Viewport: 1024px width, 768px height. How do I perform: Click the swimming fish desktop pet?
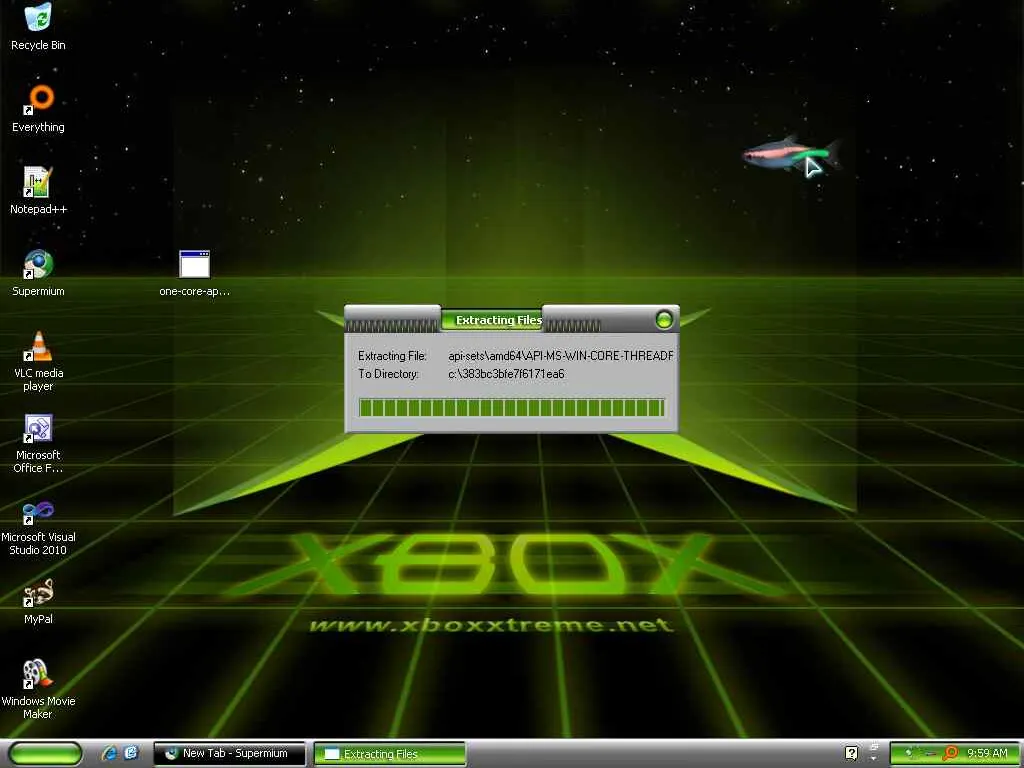[x=790, y=154]
